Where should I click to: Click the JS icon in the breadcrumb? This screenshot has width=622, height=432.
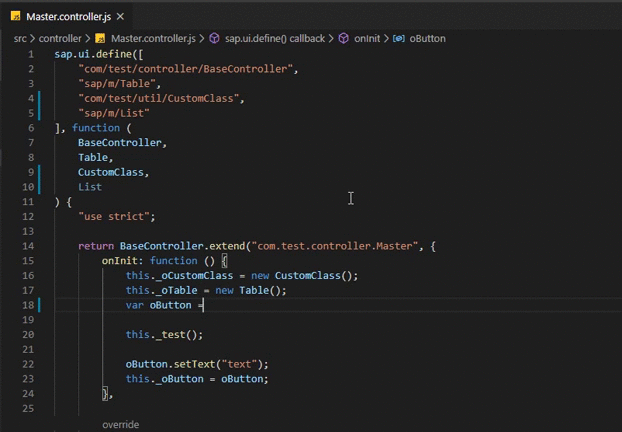pyautogui.click(x=100, y=38)
